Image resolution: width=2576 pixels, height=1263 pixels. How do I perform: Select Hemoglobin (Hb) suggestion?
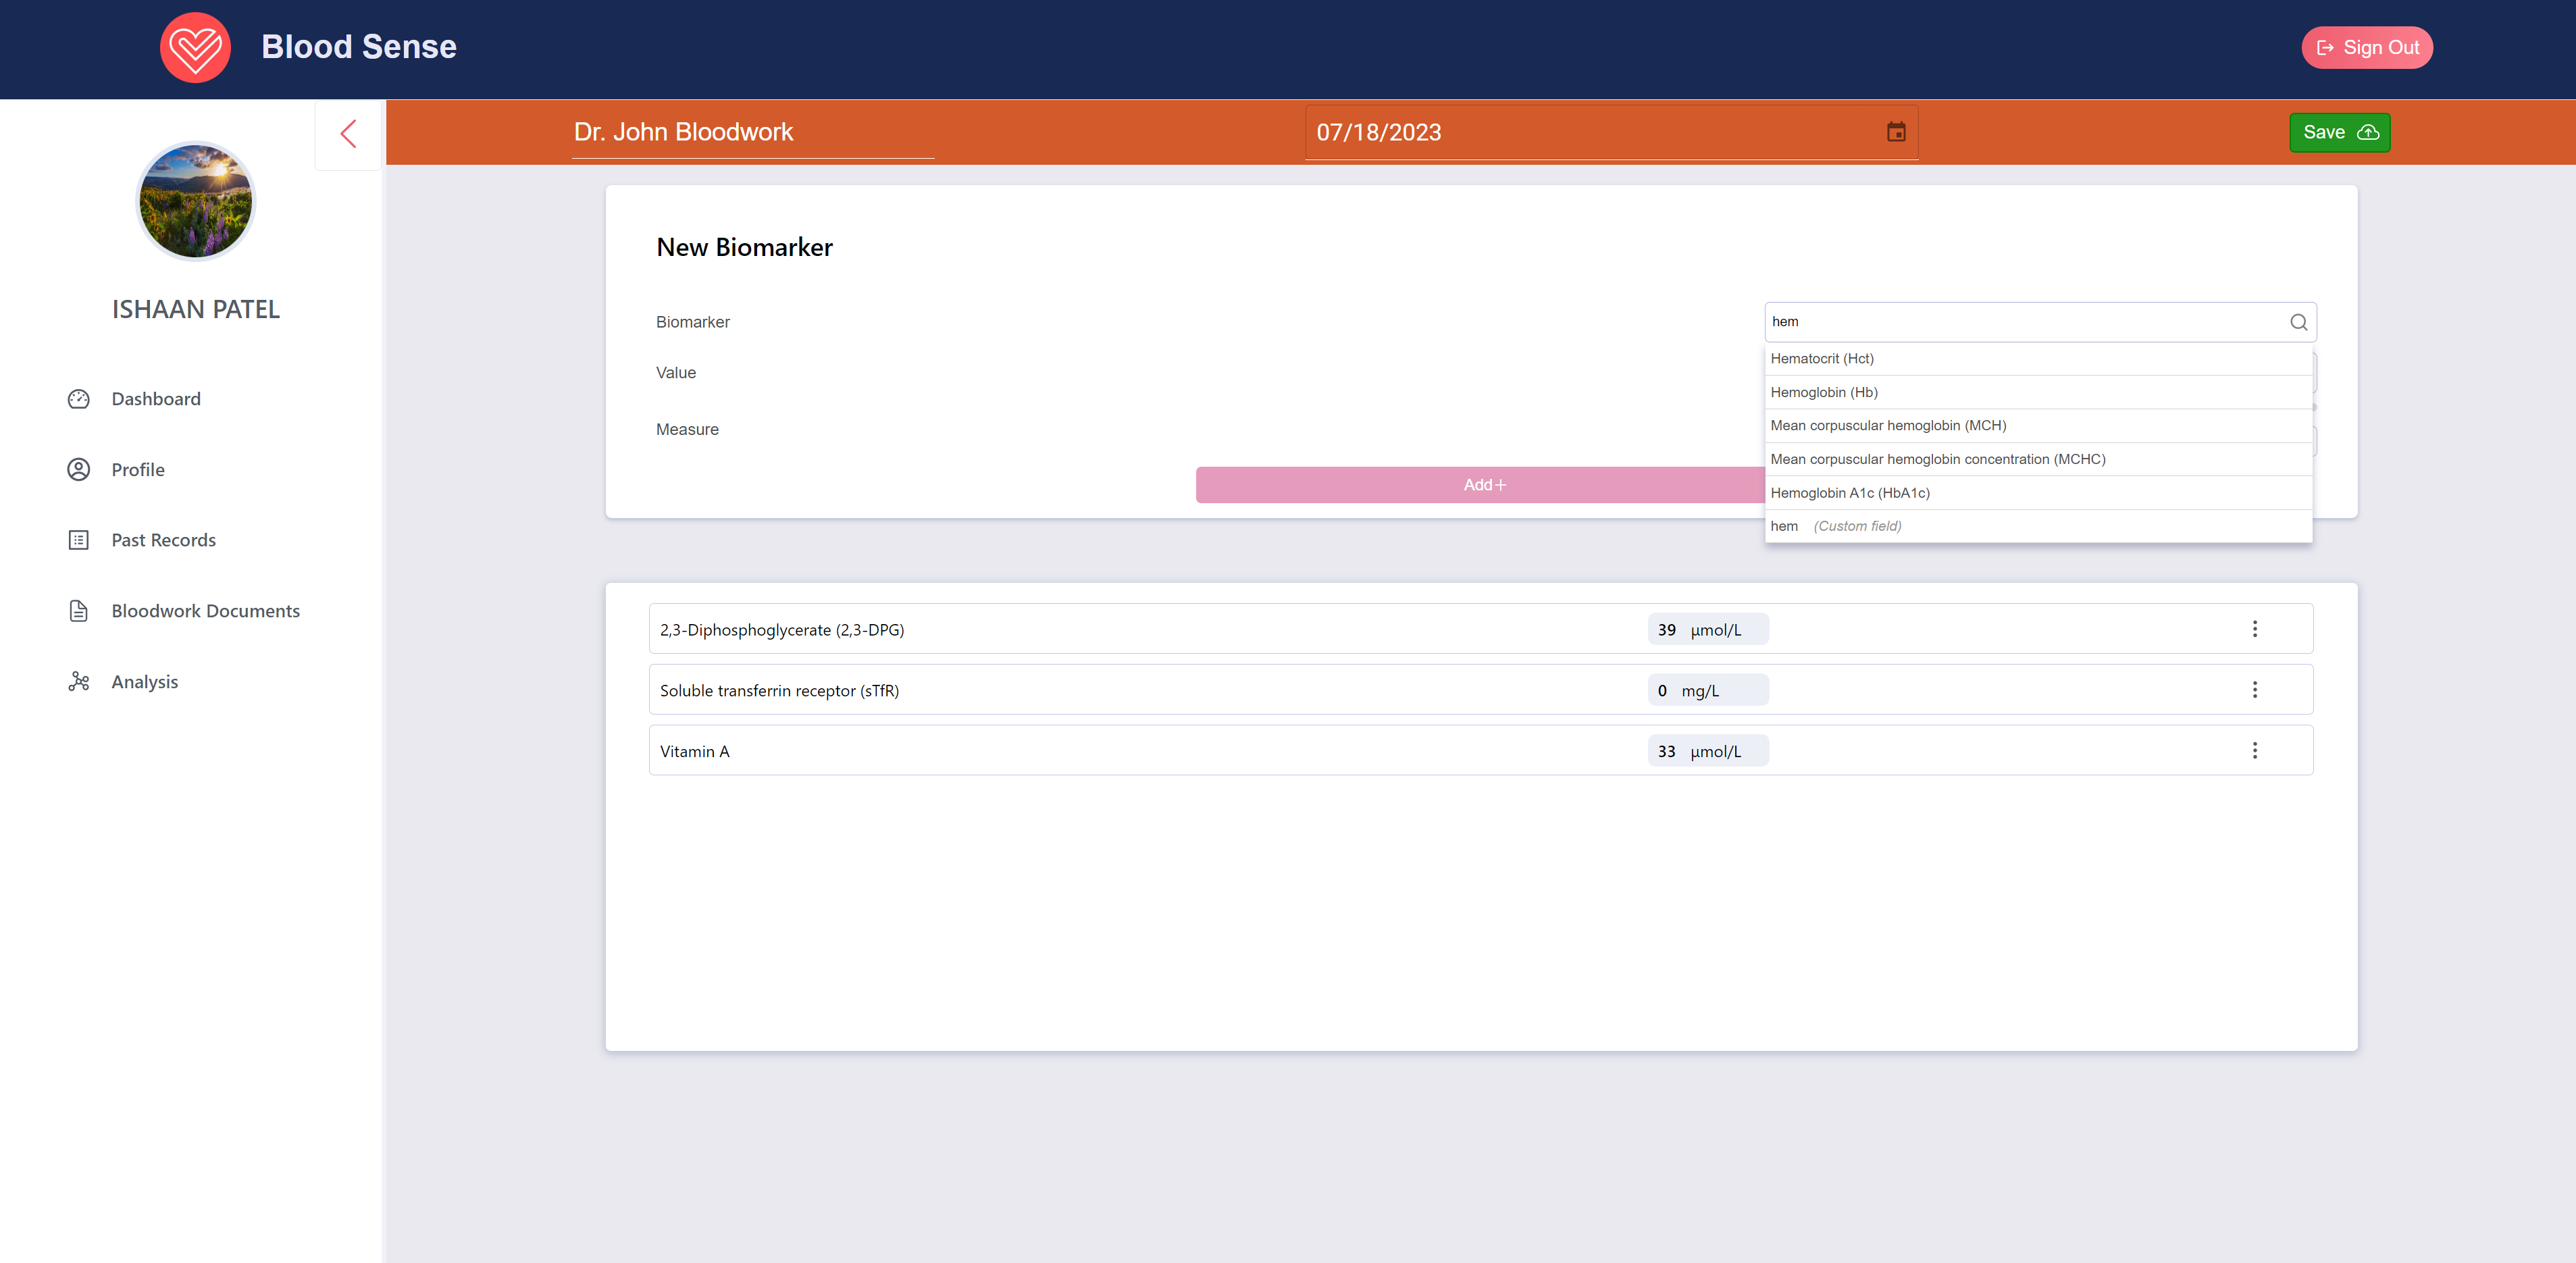point(1824,392)
